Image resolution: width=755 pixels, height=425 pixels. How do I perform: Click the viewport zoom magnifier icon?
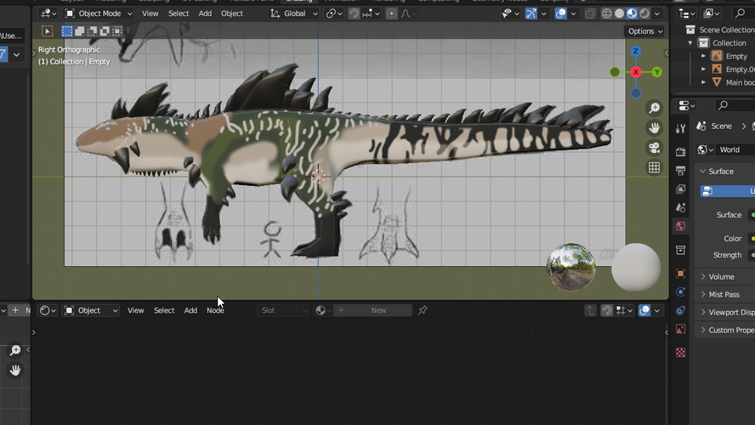[654, 108]
